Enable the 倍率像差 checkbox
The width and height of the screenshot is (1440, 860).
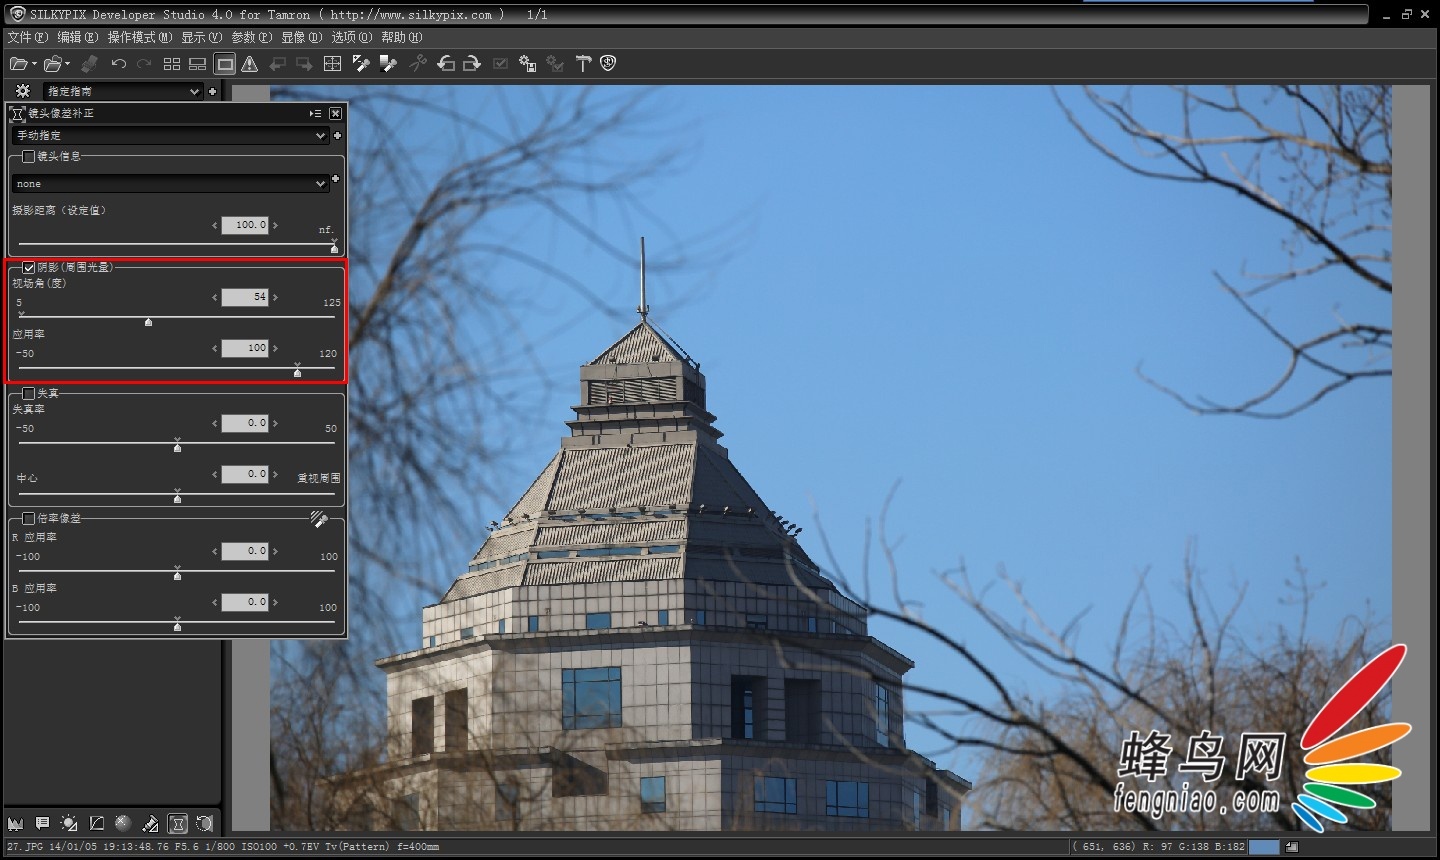(28, 518)
